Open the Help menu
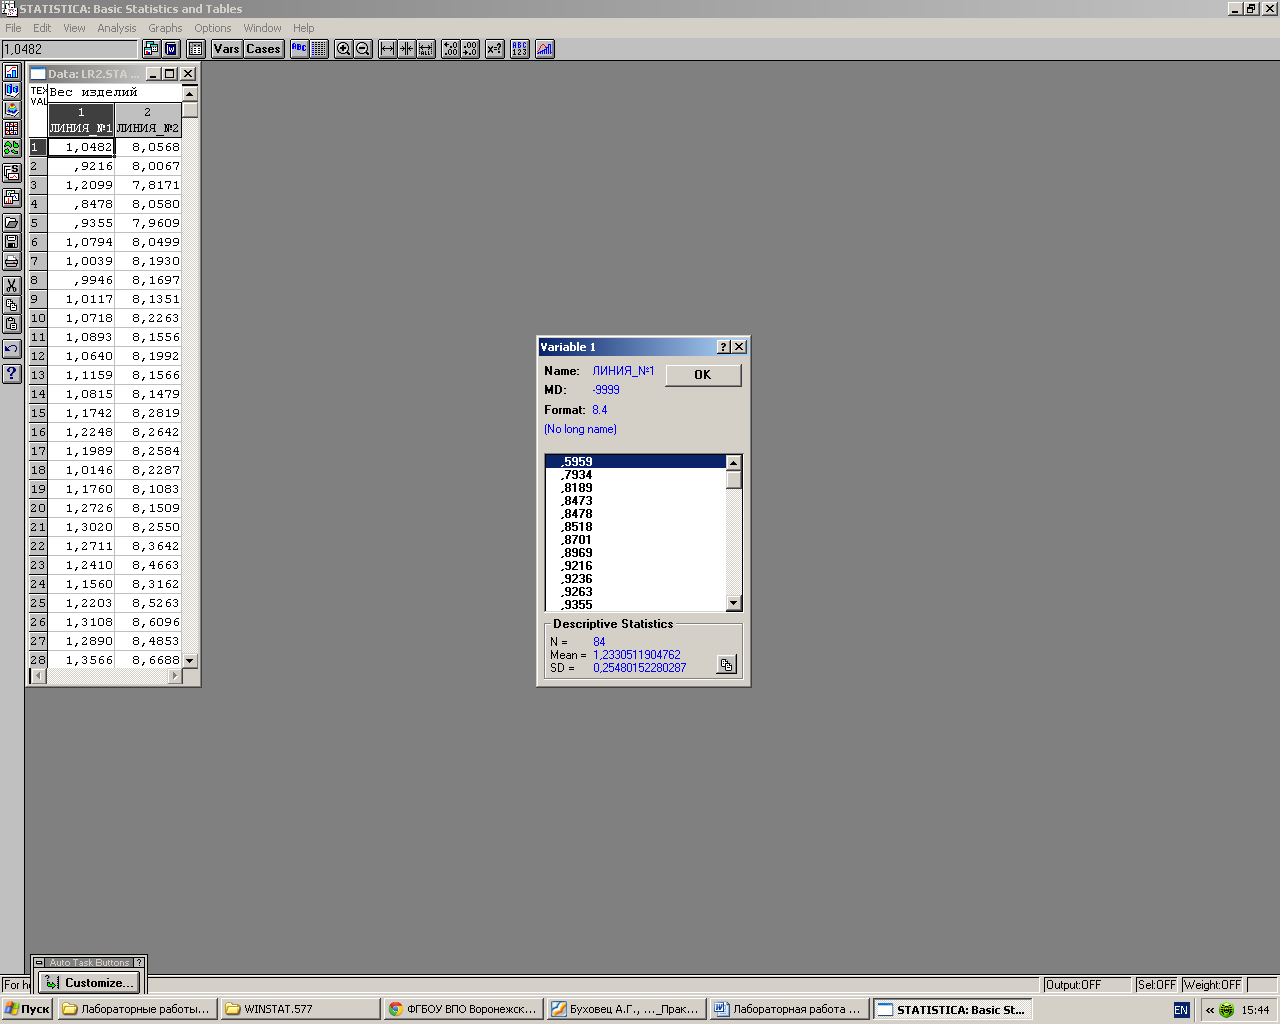 [304, 28]
